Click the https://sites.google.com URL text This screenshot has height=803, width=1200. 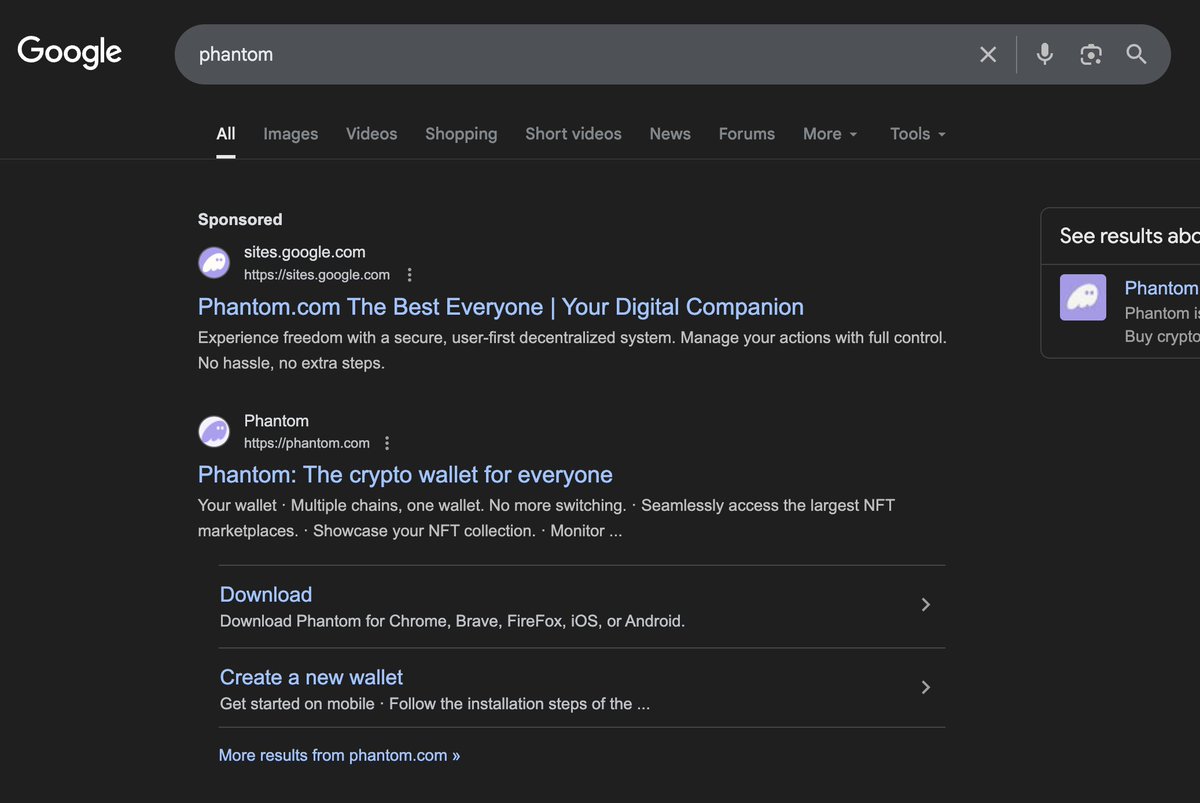click(317, 275)
